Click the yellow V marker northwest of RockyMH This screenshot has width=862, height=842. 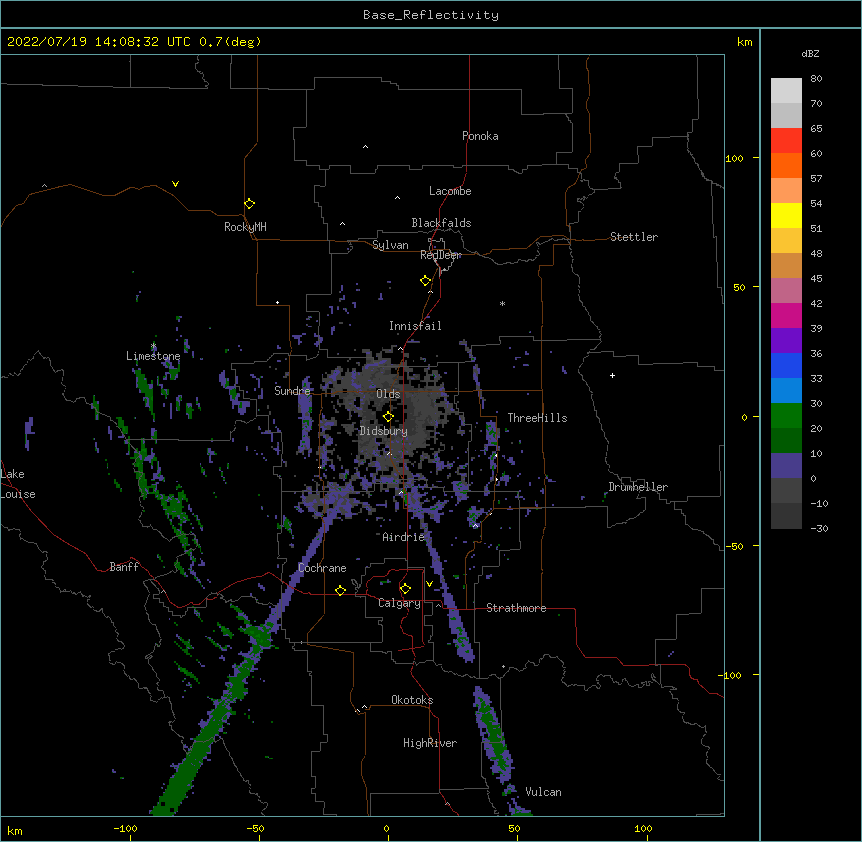tap(175, 184)
